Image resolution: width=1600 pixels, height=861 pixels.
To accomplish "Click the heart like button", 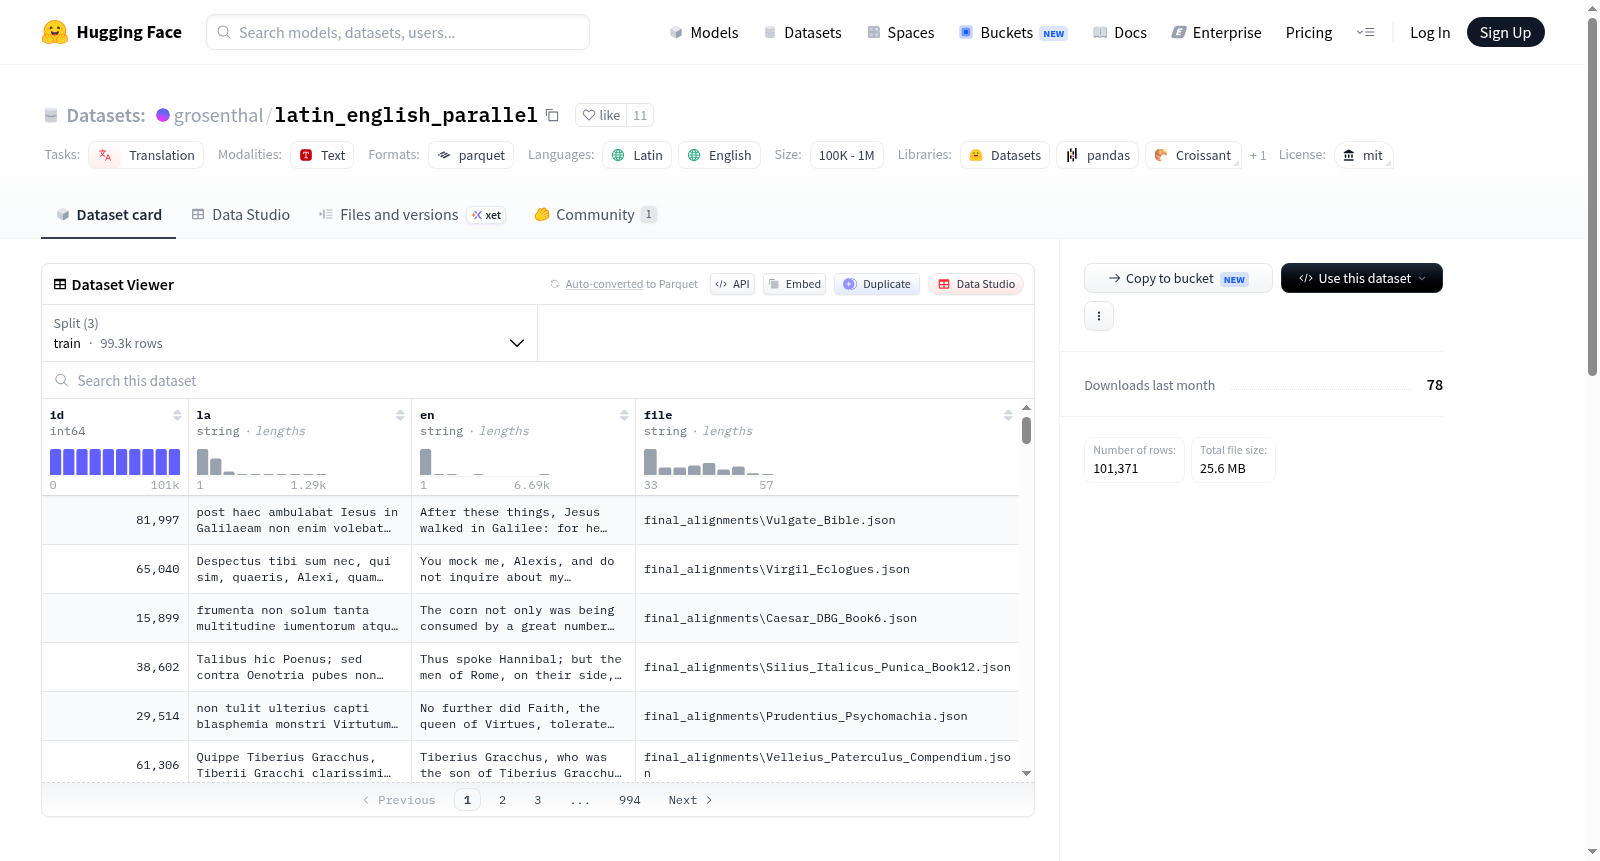I will point(601,115).
